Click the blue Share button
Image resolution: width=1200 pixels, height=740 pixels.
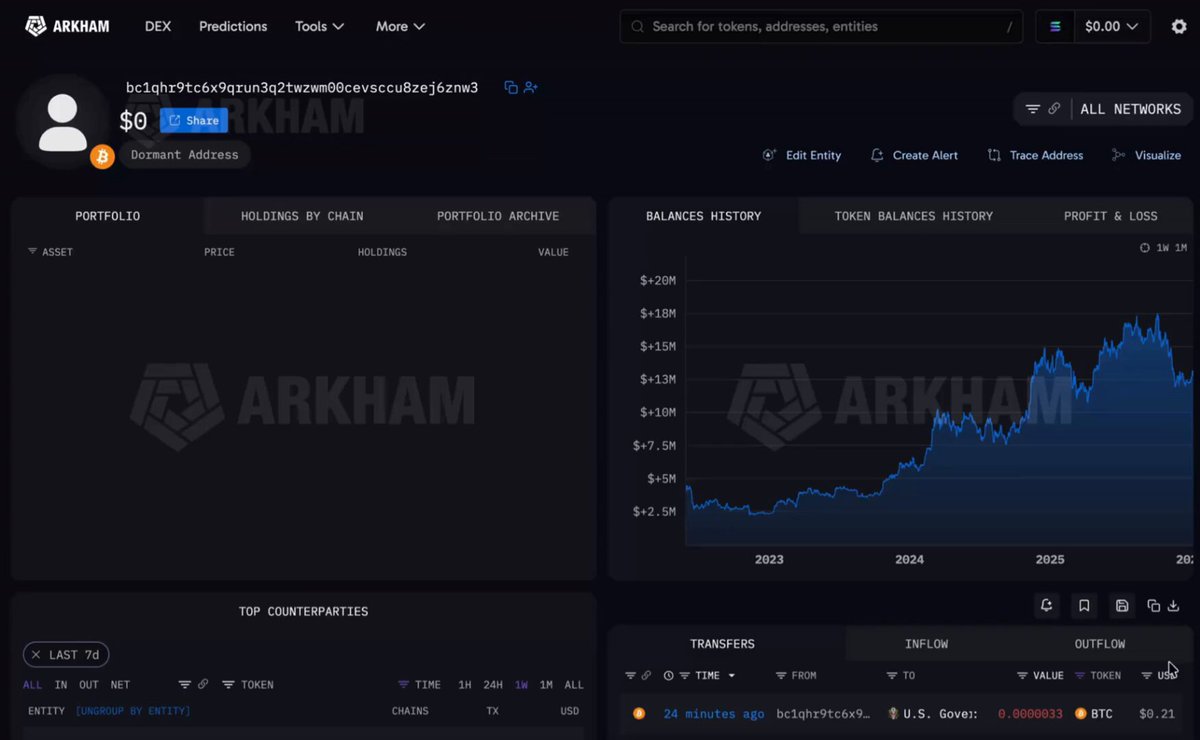[x=194, y=121]
